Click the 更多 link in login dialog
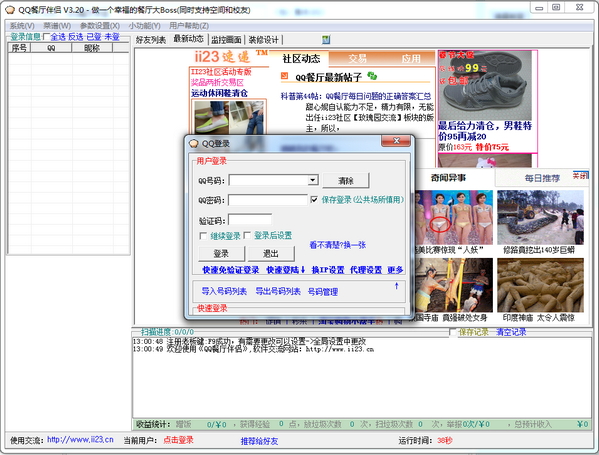Viewport: 599px width, 455px height. point(395,270)
